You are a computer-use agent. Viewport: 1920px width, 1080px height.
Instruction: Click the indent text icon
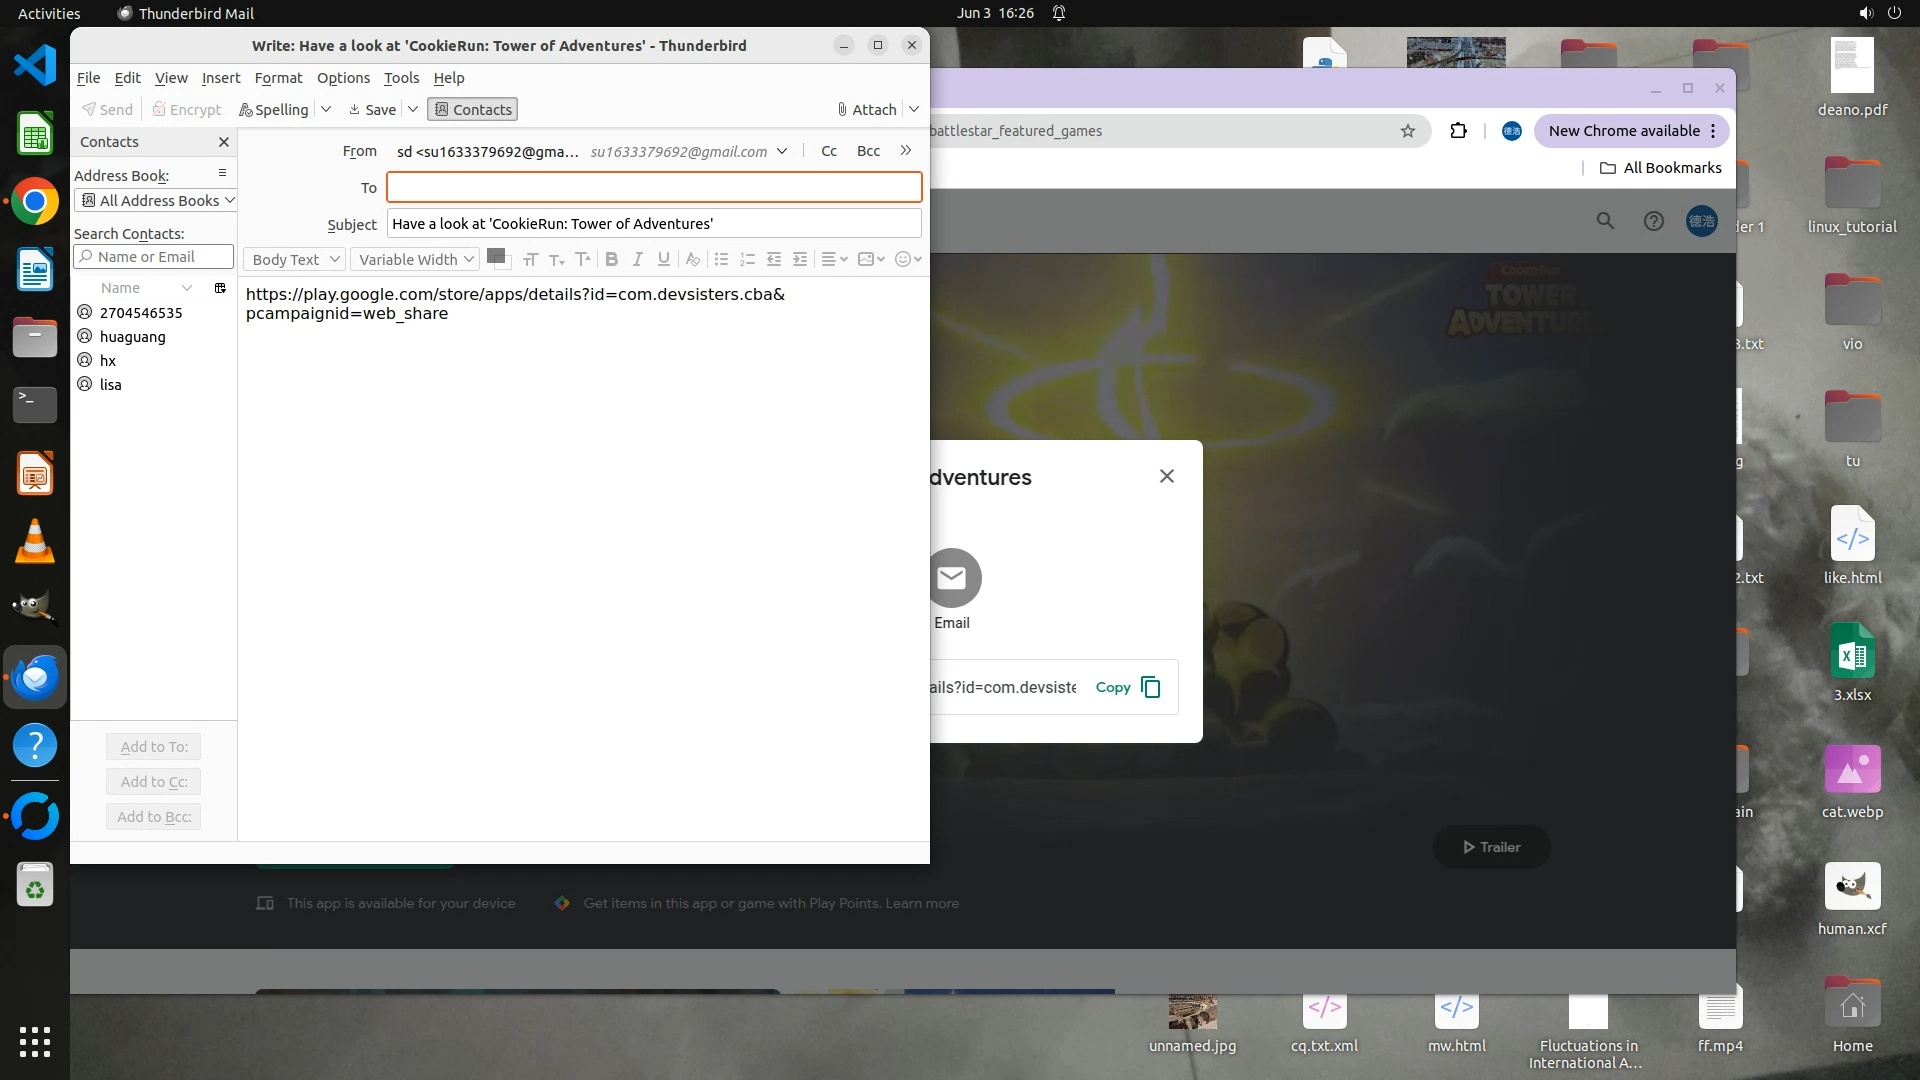(x=800, y=259)
